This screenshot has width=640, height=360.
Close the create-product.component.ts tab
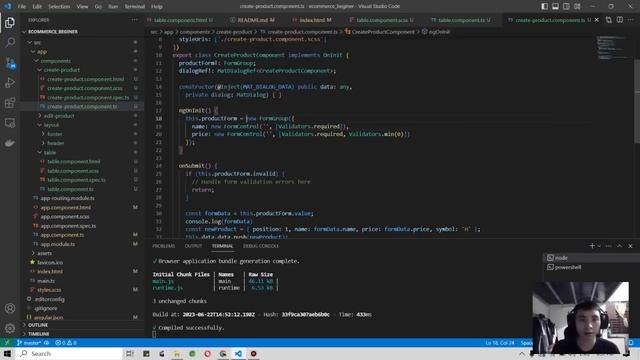point(597,20)
